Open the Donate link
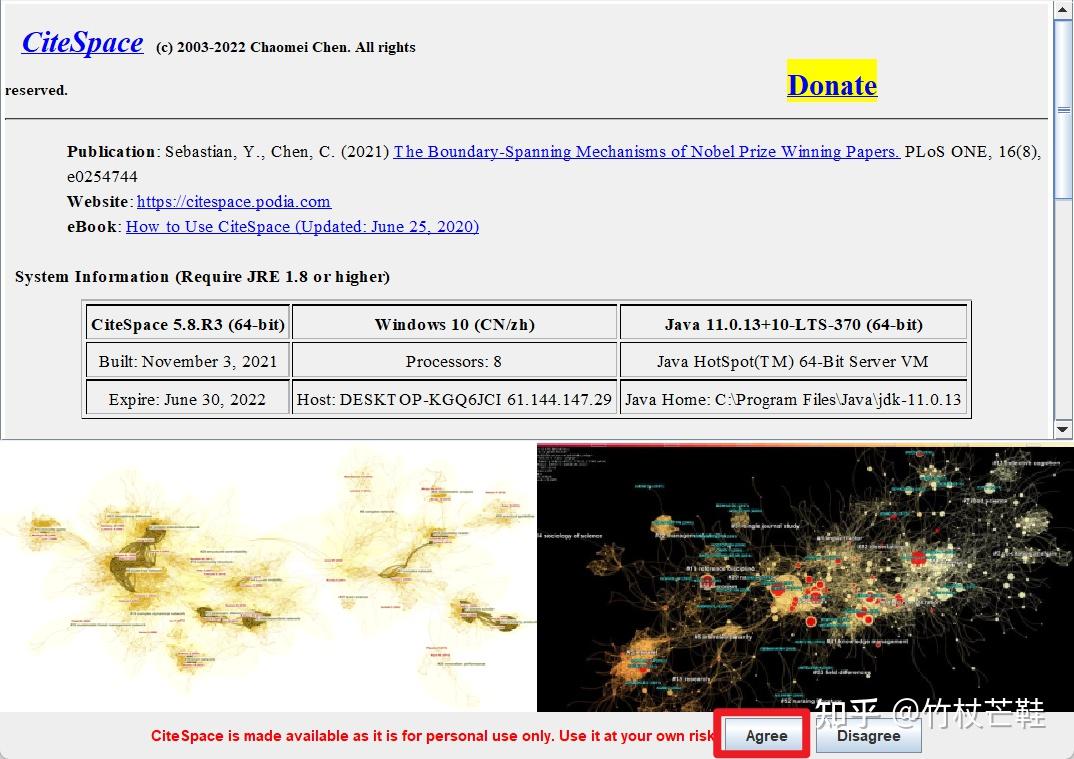 tap(832, 85)
